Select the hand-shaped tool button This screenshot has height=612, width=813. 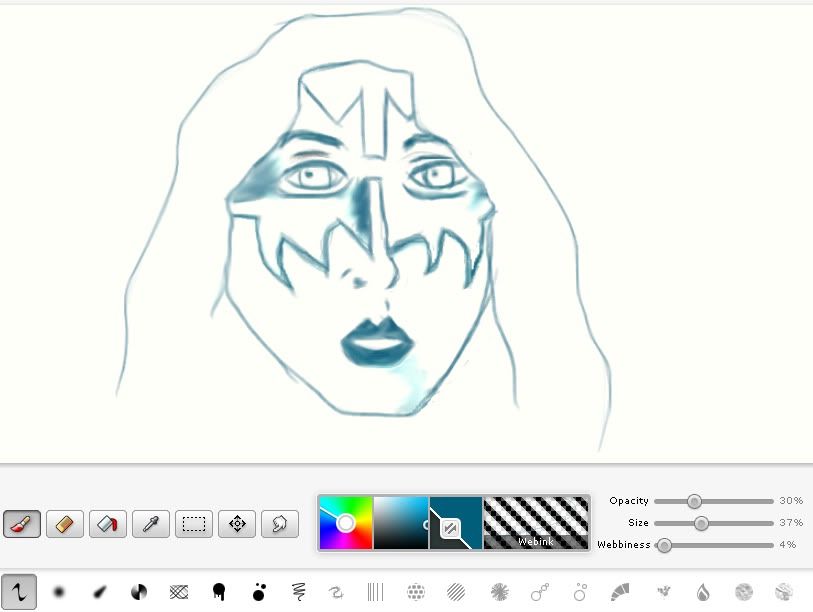coord(280,524)
